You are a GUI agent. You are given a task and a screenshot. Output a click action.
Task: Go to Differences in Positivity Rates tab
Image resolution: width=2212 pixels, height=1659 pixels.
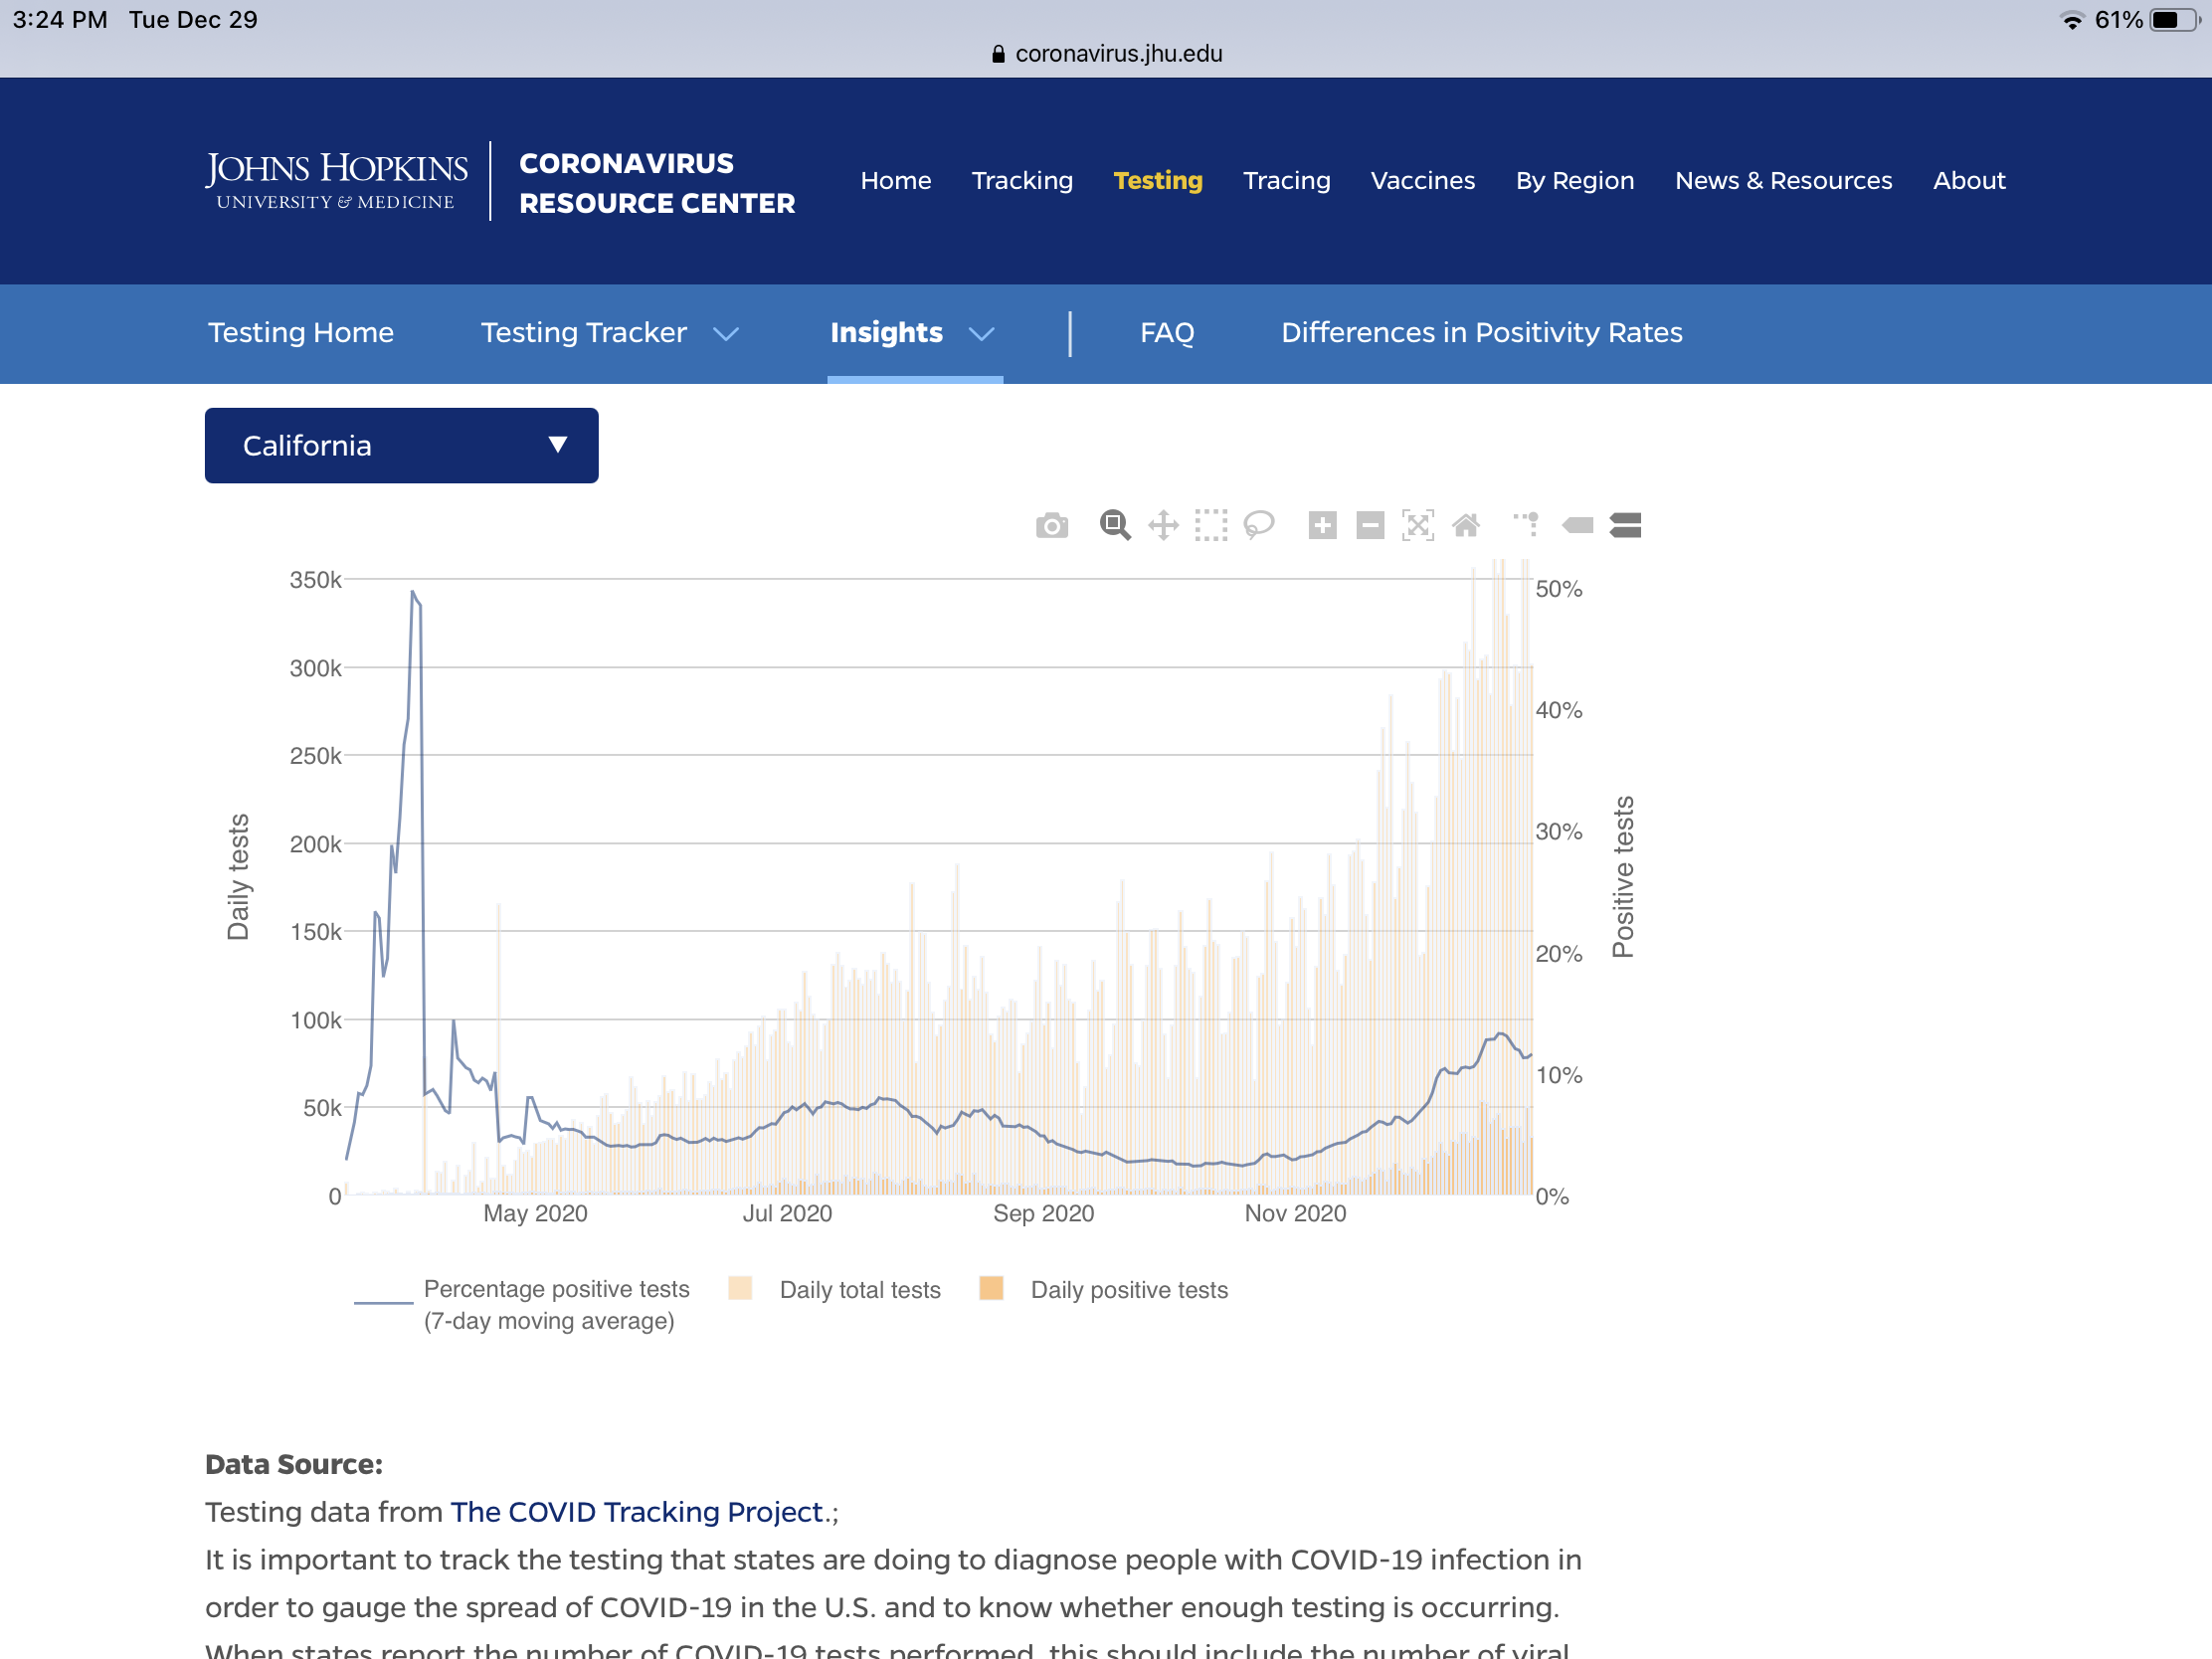click(1481, 332)
